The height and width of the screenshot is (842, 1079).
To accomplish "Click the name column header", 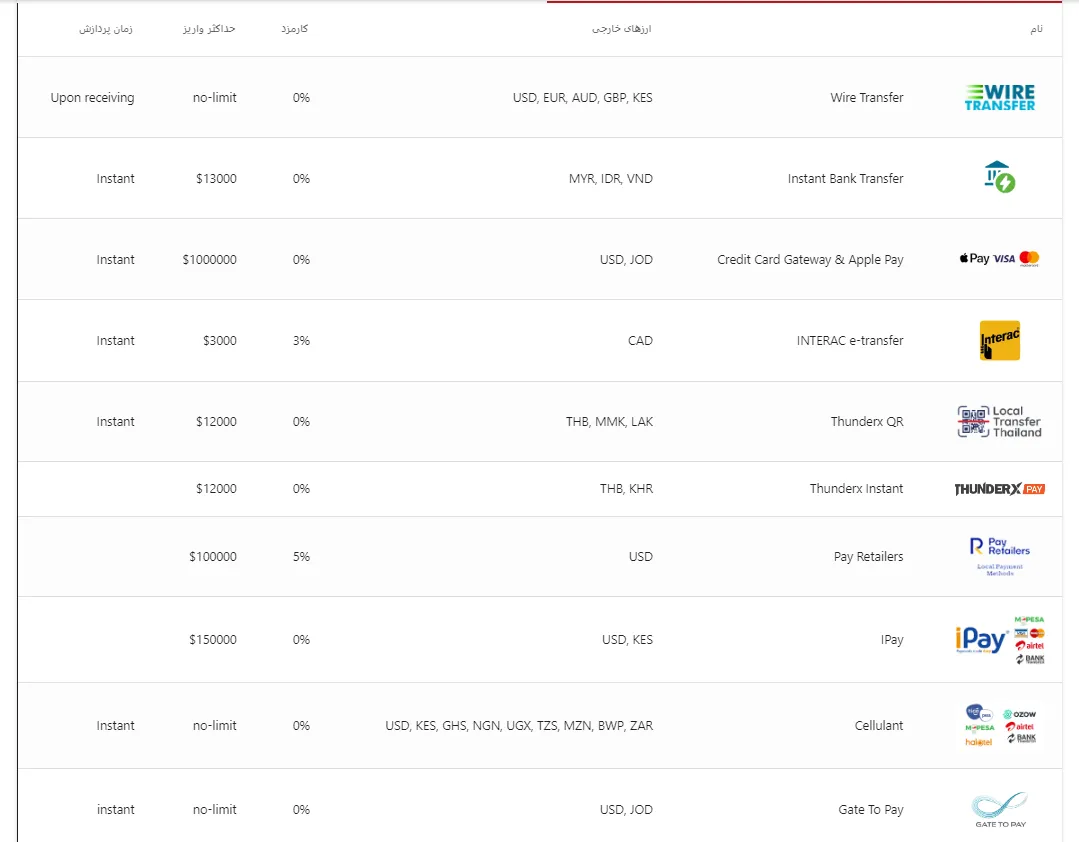I will (1036, 29).
